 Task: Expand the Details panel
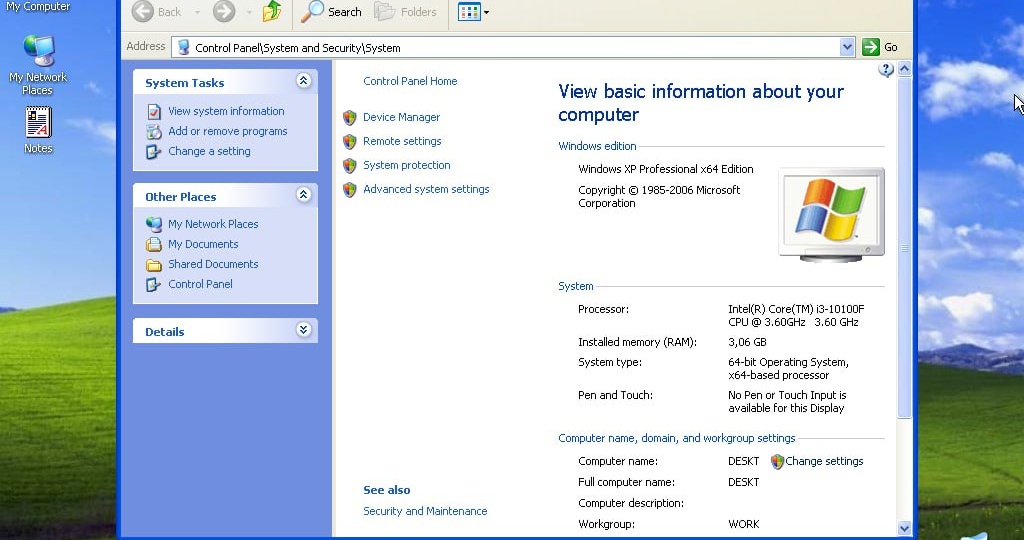(x=303, y=329)
